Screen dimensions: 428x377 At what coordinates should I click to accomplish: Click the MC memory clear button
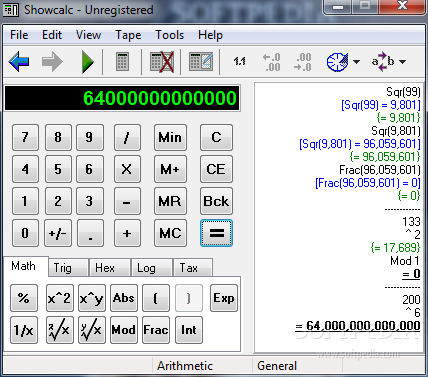tap(170, 233)
